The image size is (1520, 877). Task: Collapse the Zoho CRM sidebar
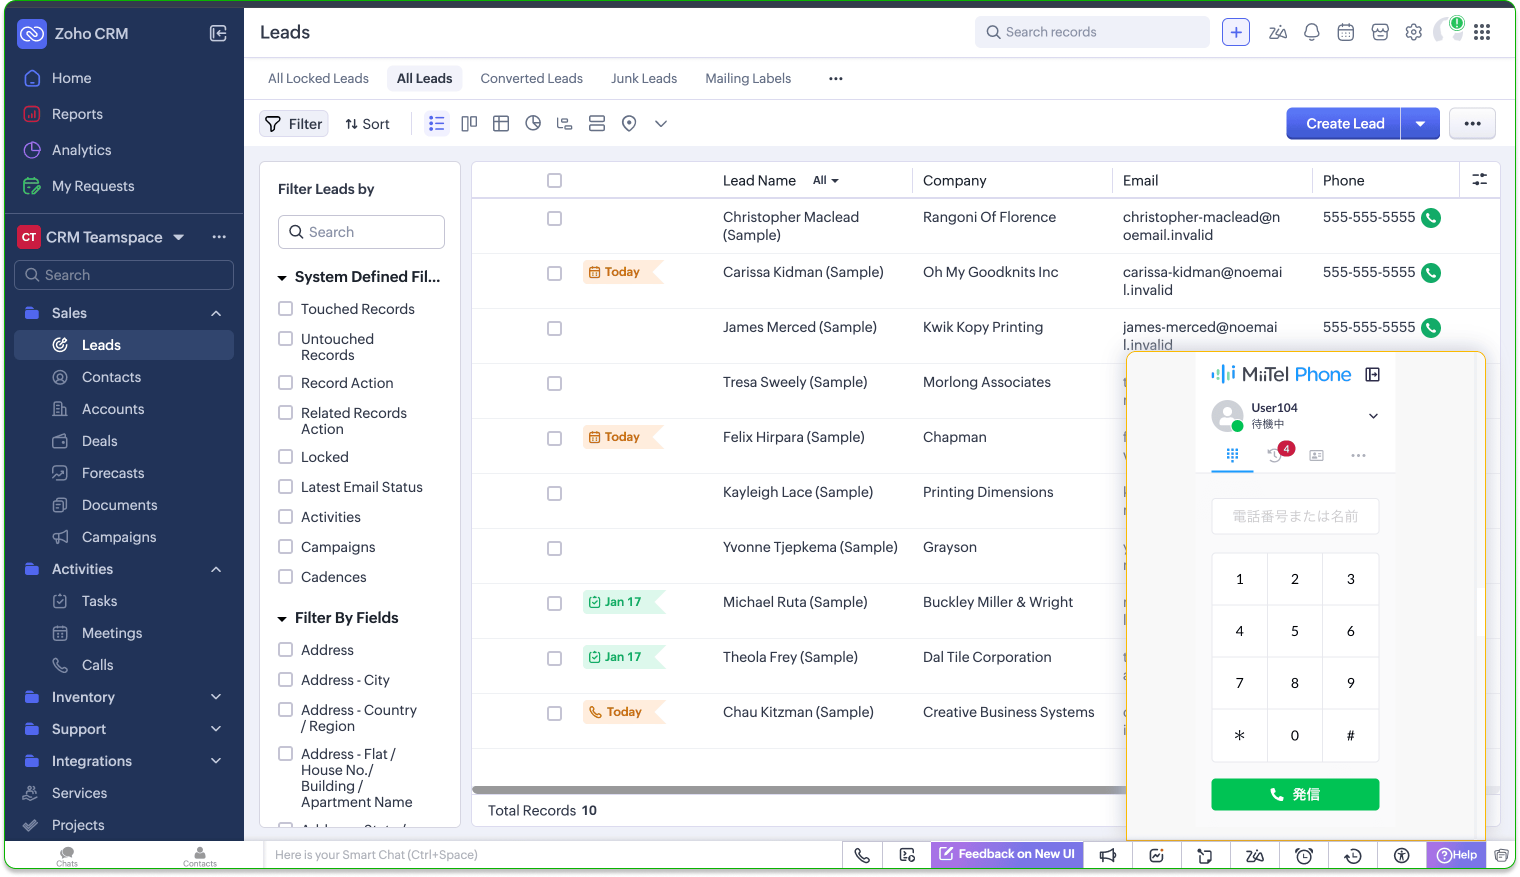pos(218,33)
